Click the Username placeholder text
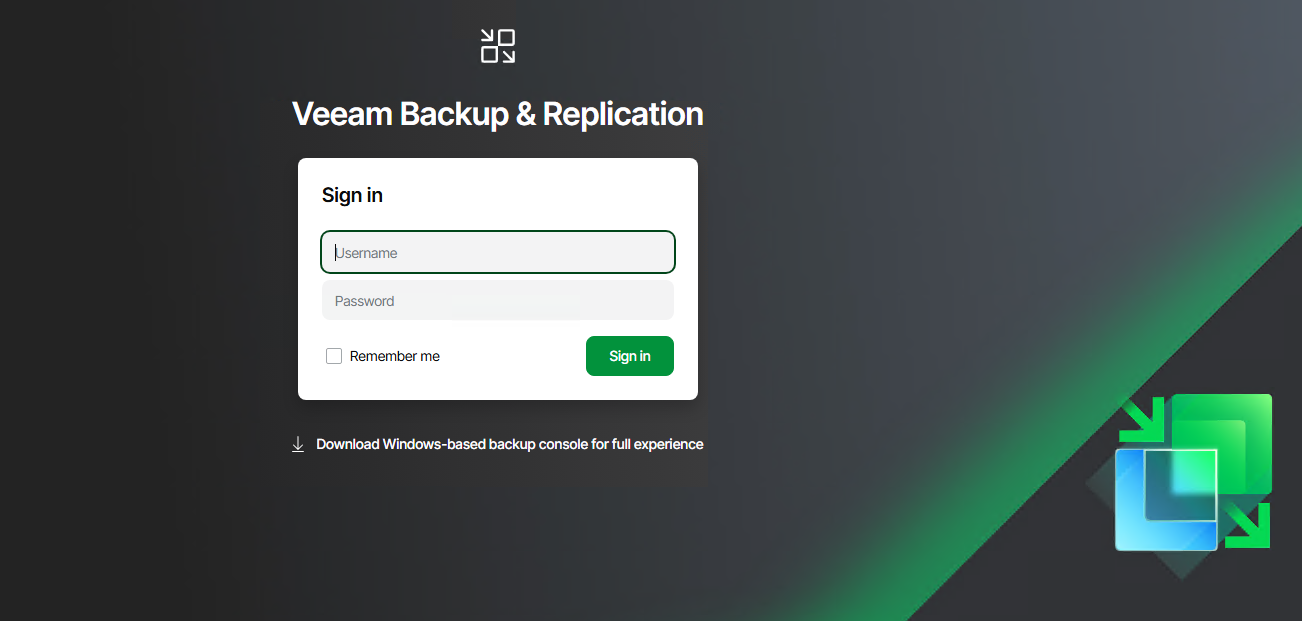Image resolution: width=1302 pixels, height=621 pixels. pos(366,253)
